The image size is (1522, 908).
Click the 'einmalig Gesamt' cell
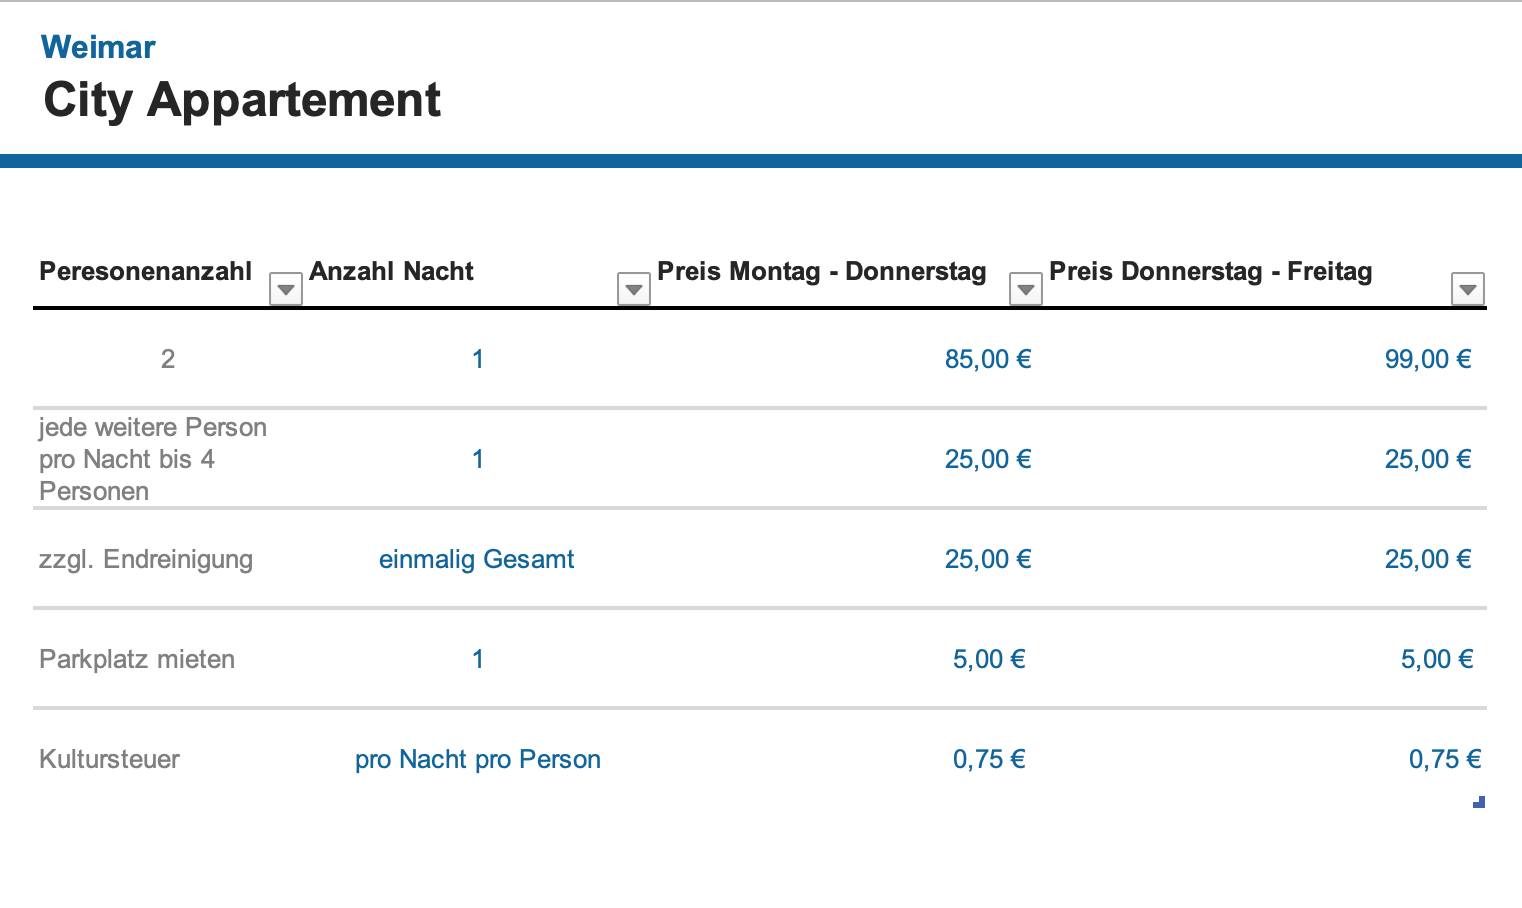[x=477, y=559]
